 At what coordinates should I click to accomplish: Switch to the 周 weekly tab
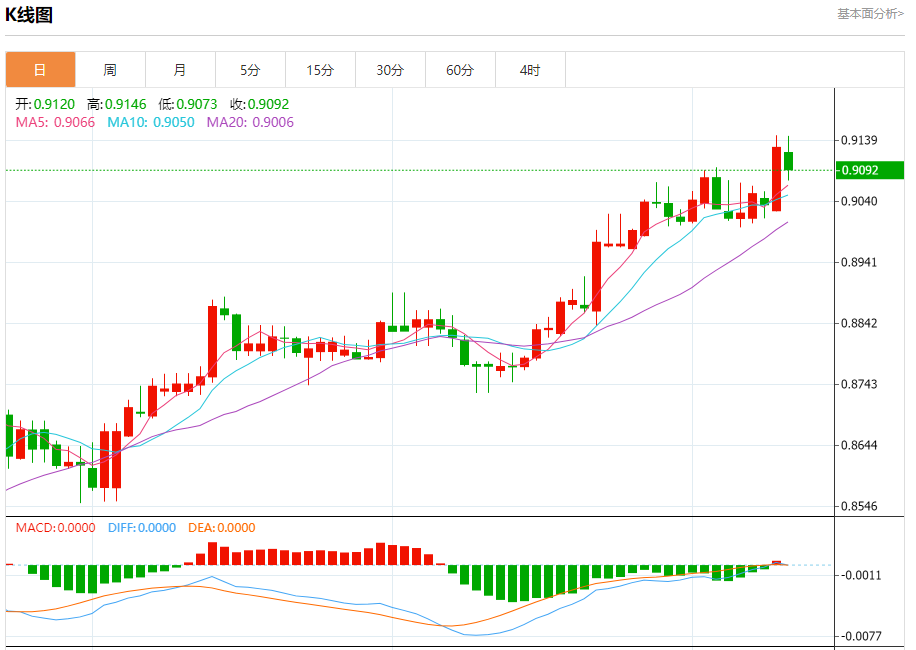[110, 70]
